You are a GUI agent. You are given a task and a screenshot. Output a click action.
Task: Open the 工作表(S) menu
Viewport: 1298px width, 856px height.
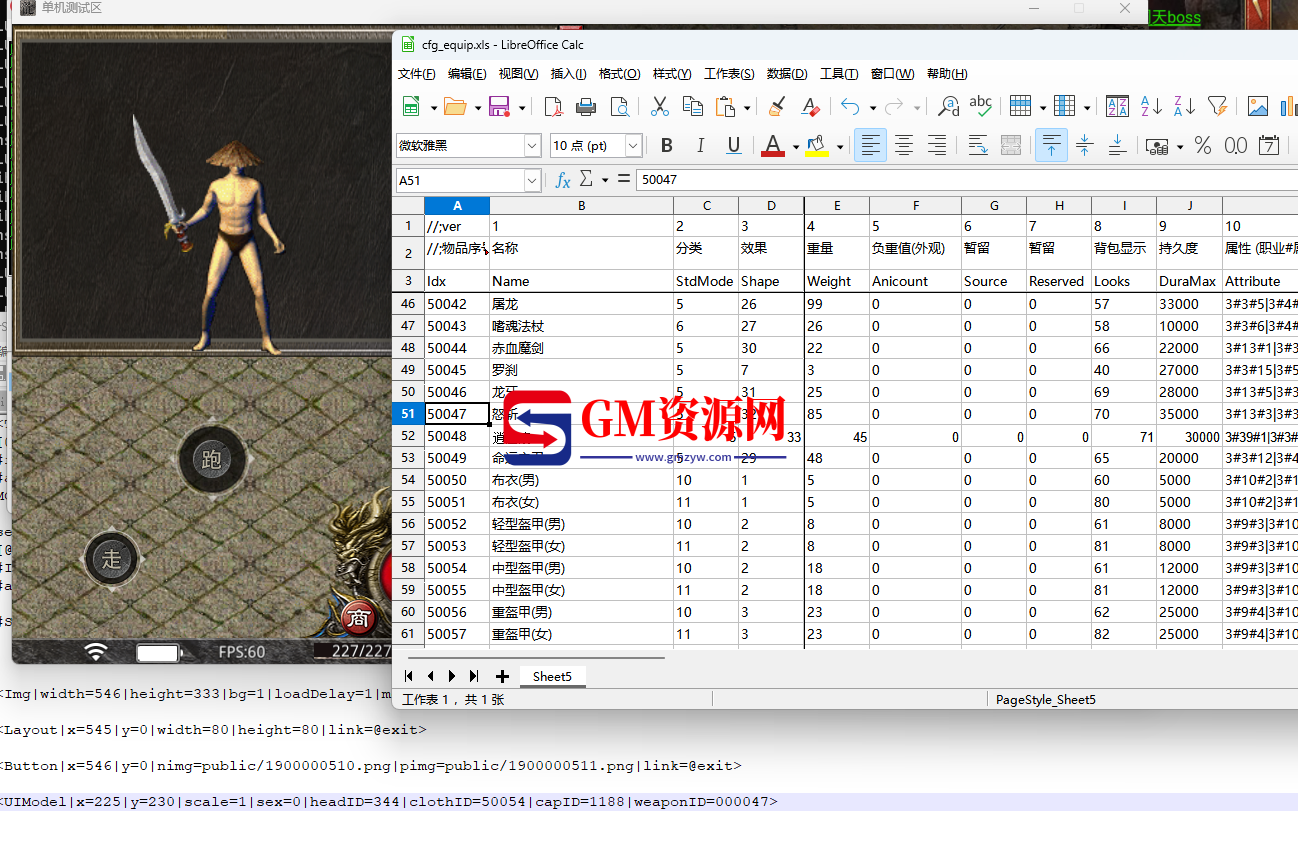729,74
